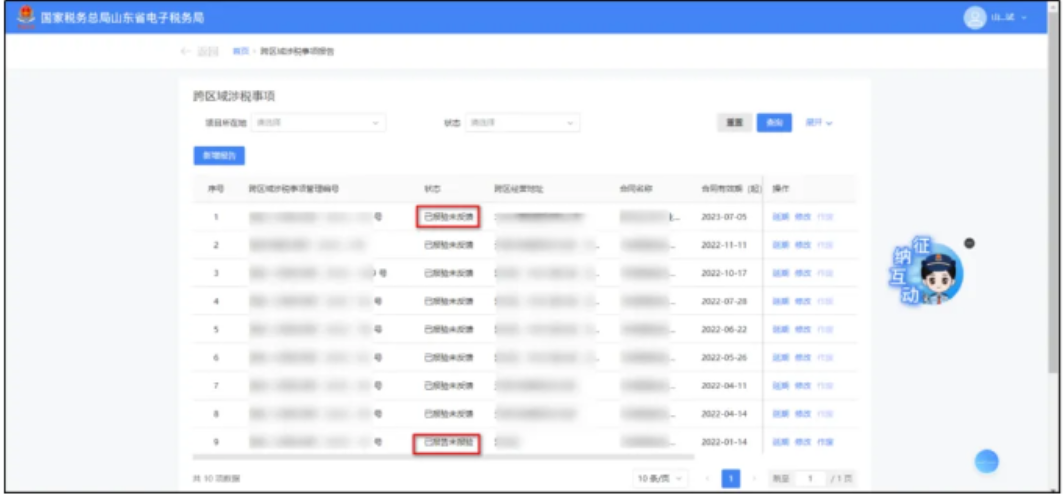Close the 征纳互动 floating widget
Screen dimensions: 1064x494
click(x=968, y=243)
